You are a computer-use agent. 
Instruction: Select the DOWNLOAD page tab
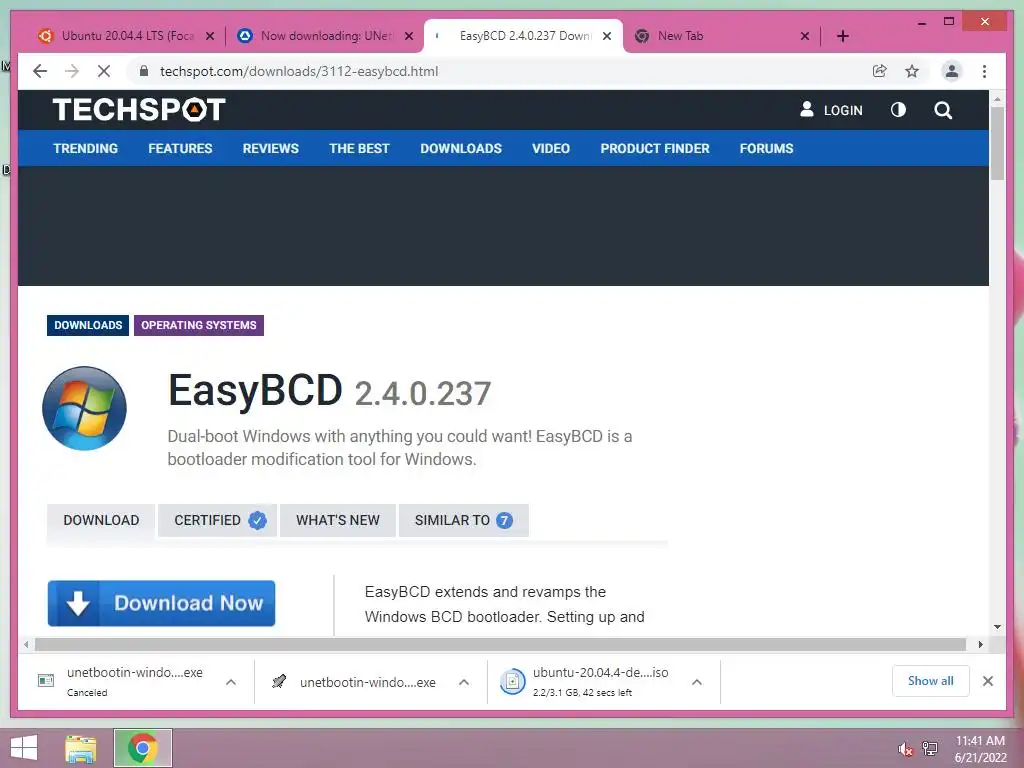pyautogui.click(x=101, y=520)
